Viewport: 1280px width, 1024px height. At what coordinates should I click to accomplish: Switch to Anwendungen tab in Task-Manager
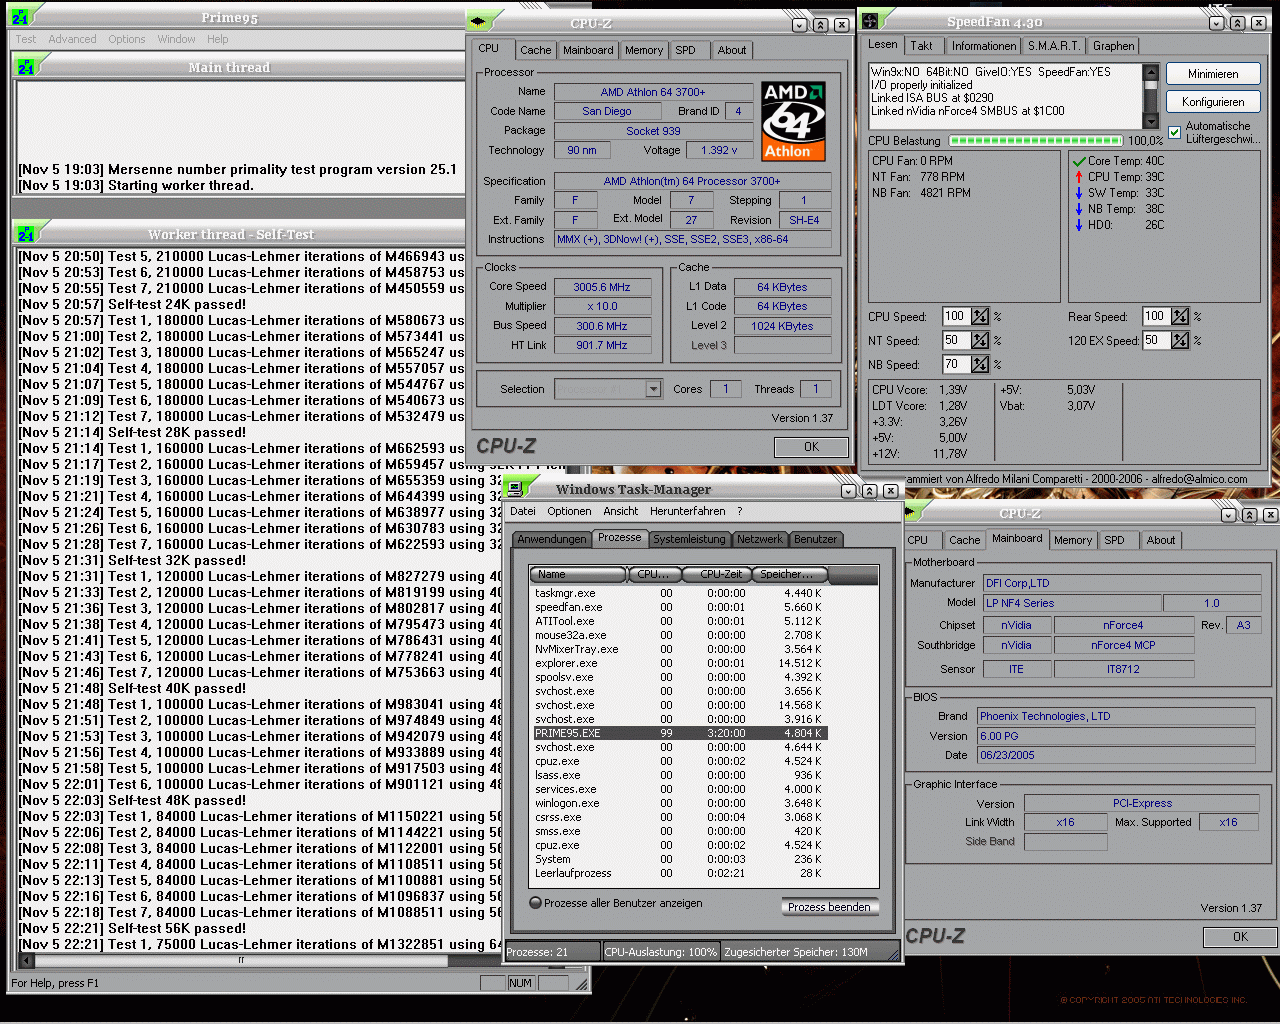(552, 539)
